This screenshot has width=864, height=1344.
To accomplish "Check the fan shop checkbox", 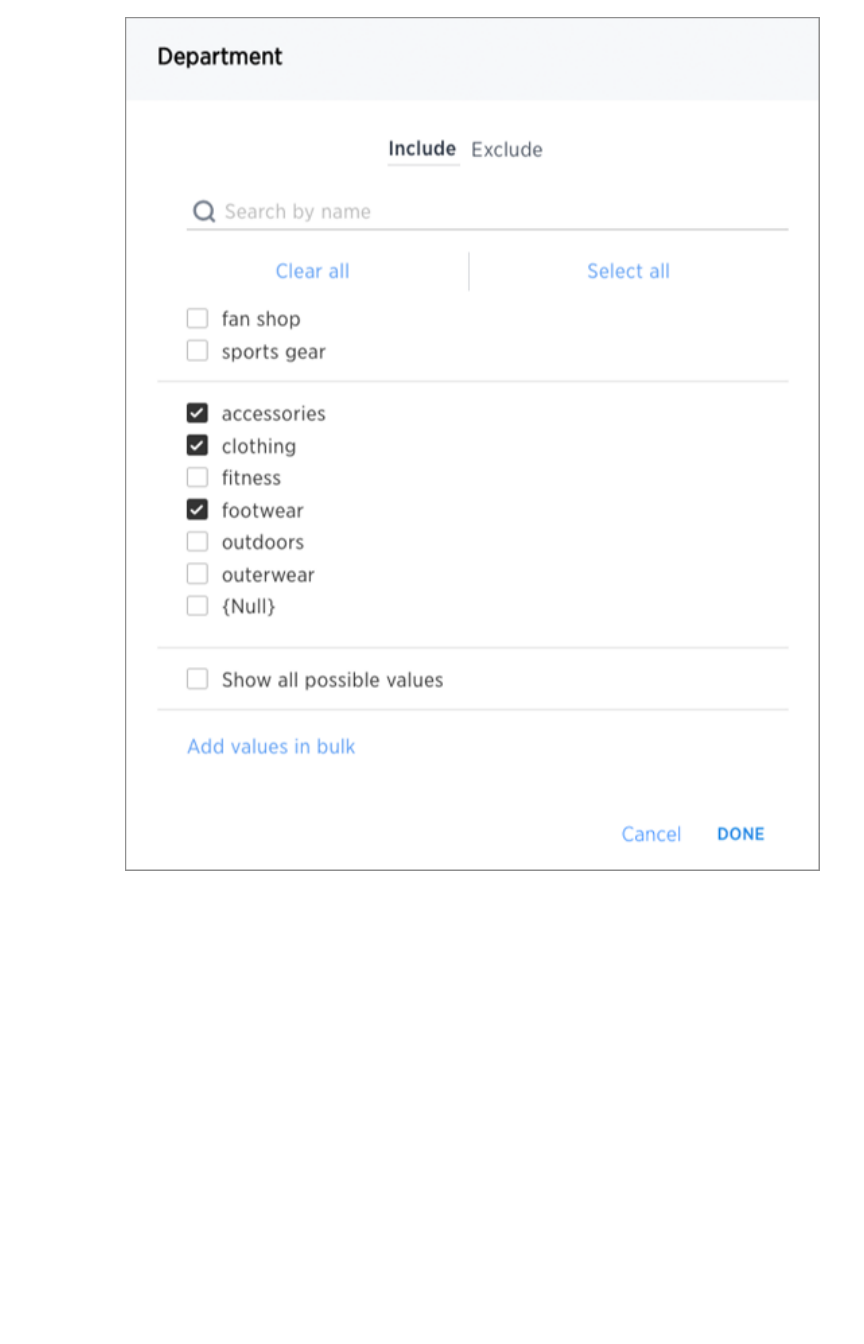I will click(198, 319).
